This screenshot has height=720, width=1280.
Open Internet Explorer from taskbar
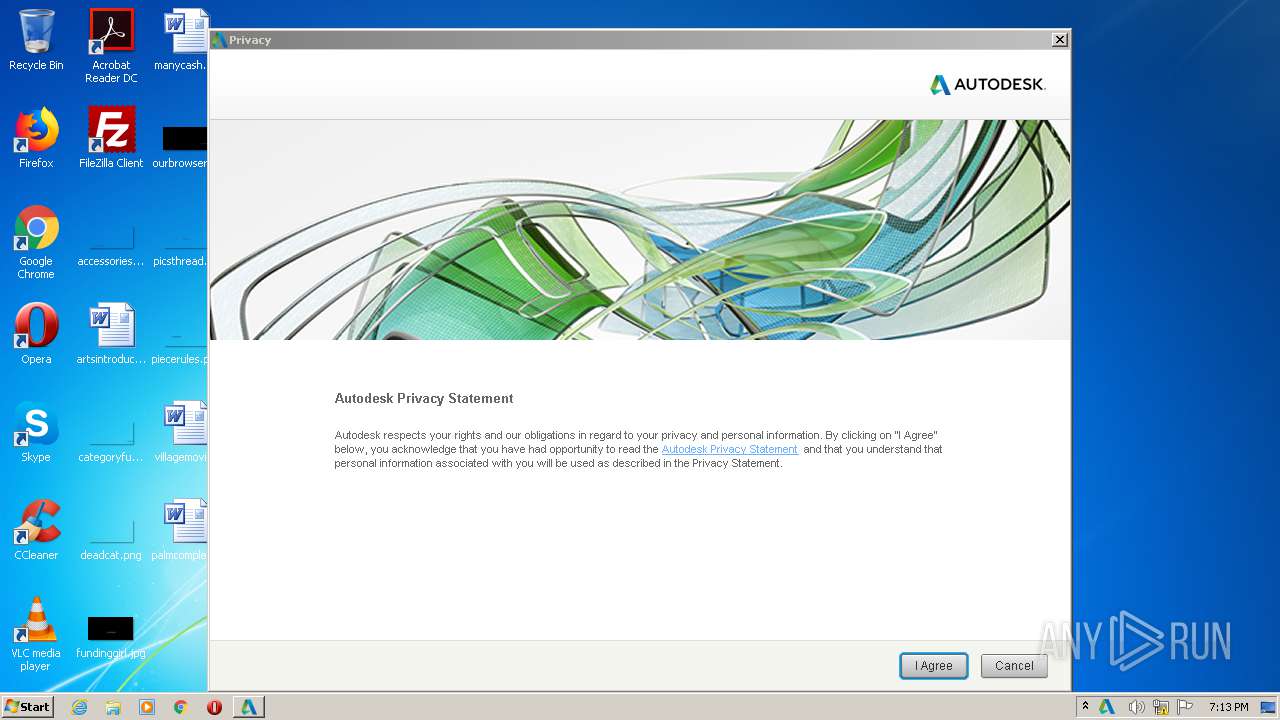79,707
